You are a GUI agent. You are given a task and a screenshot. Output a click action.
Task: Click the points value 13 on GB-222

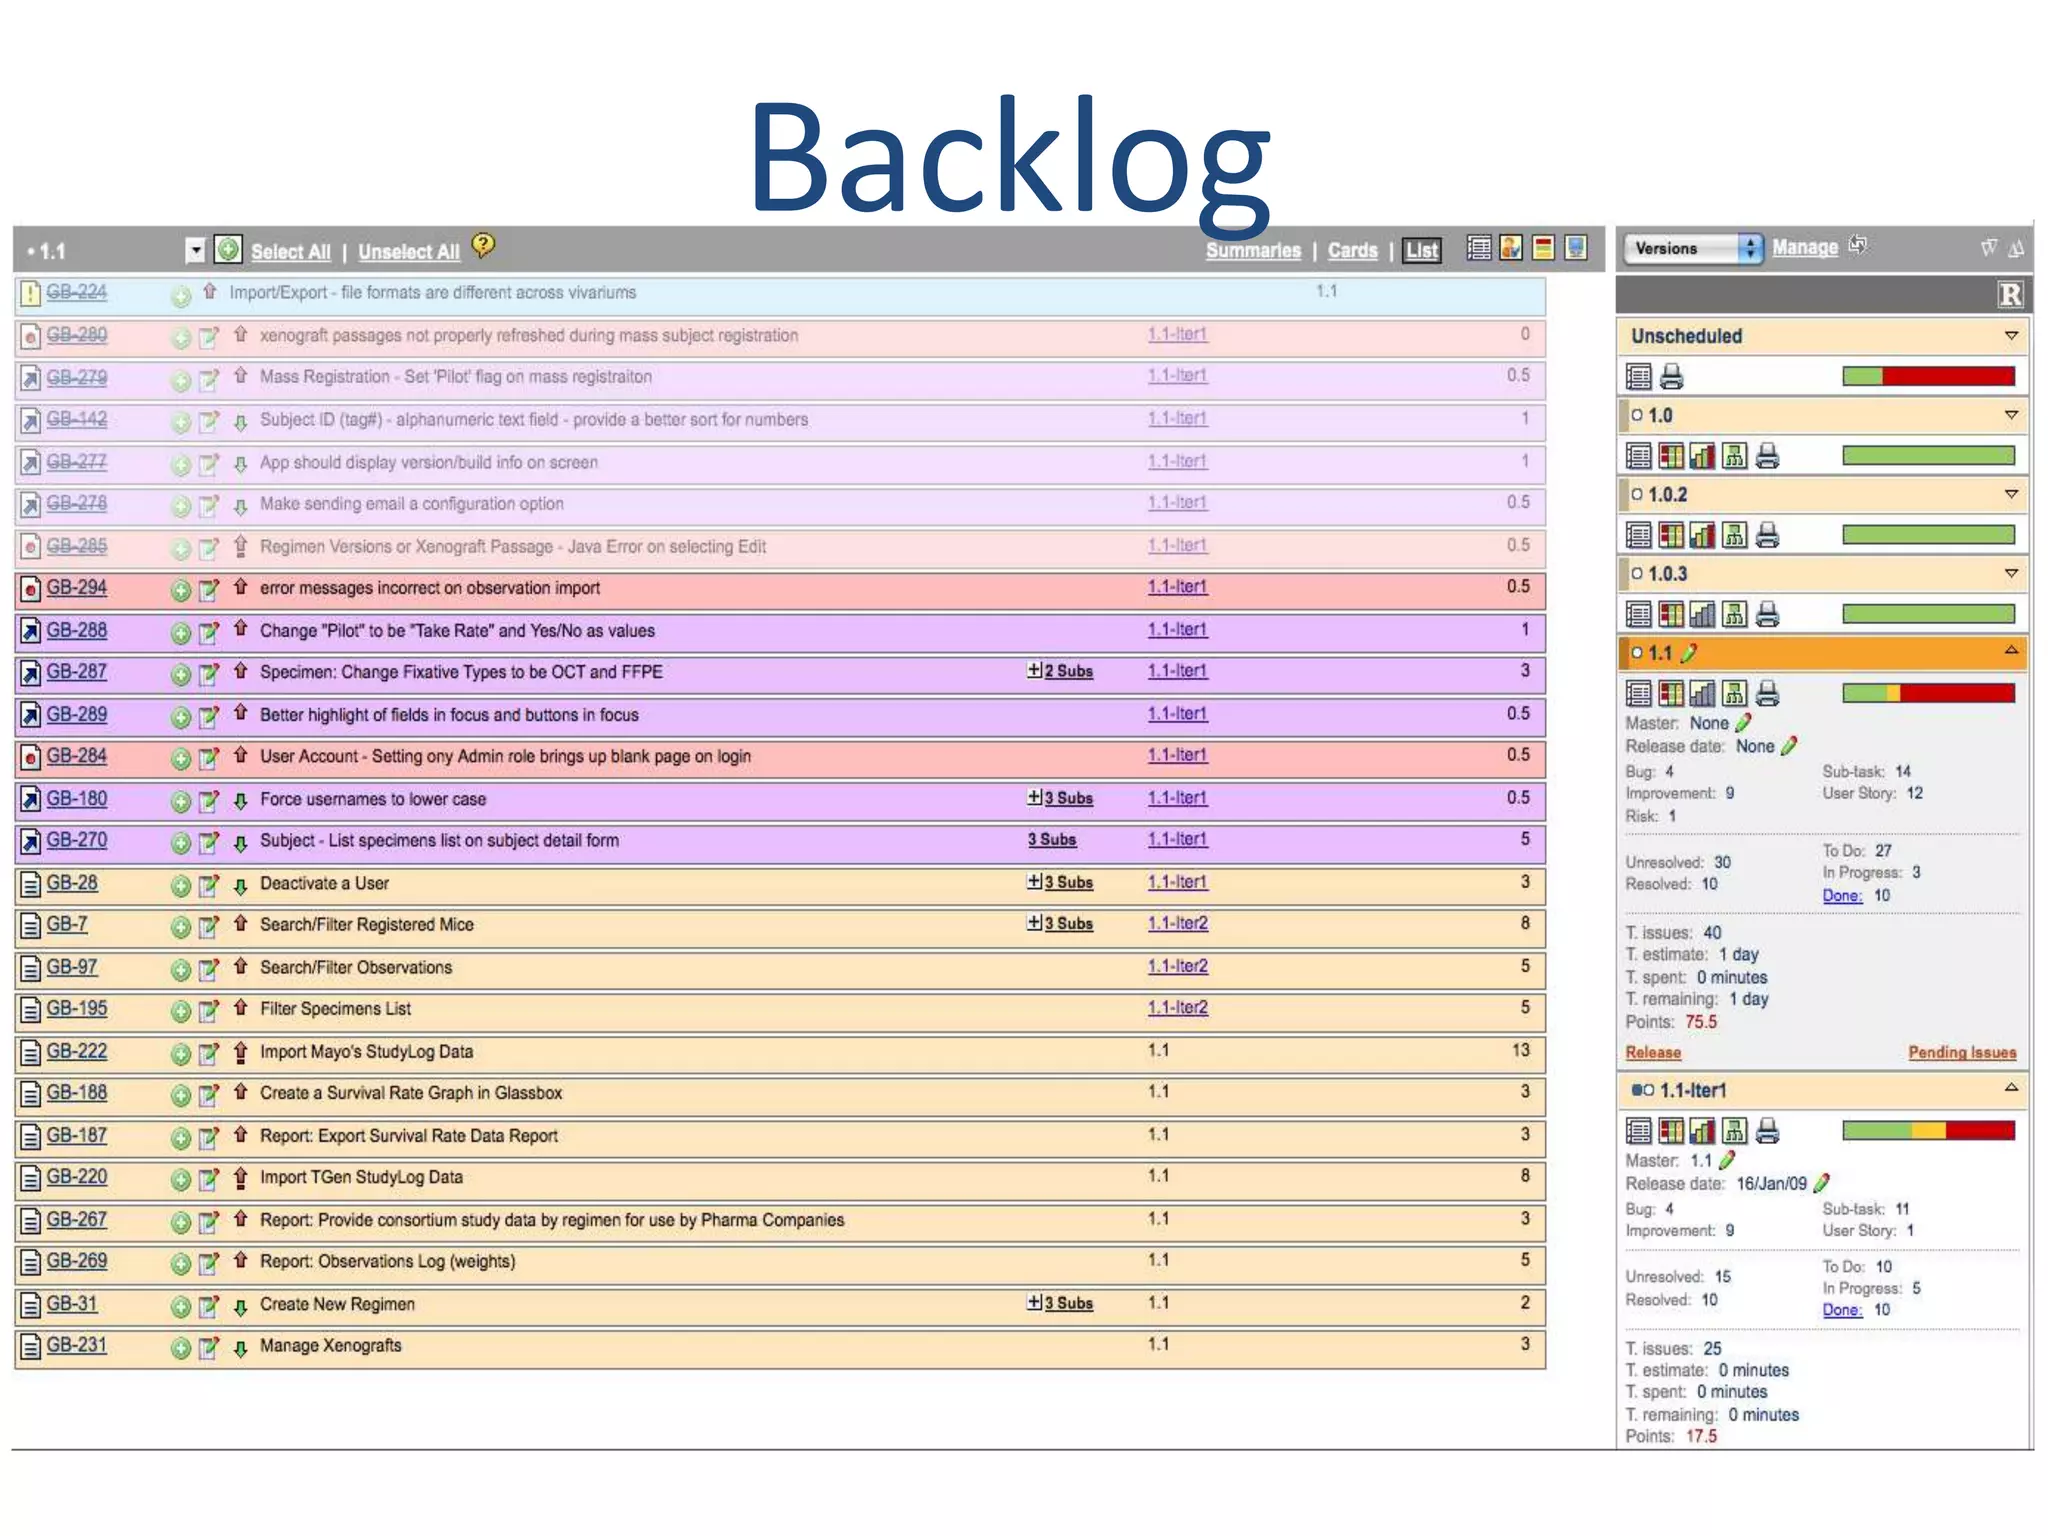pyautogui.click(x=1520, y=1051)
